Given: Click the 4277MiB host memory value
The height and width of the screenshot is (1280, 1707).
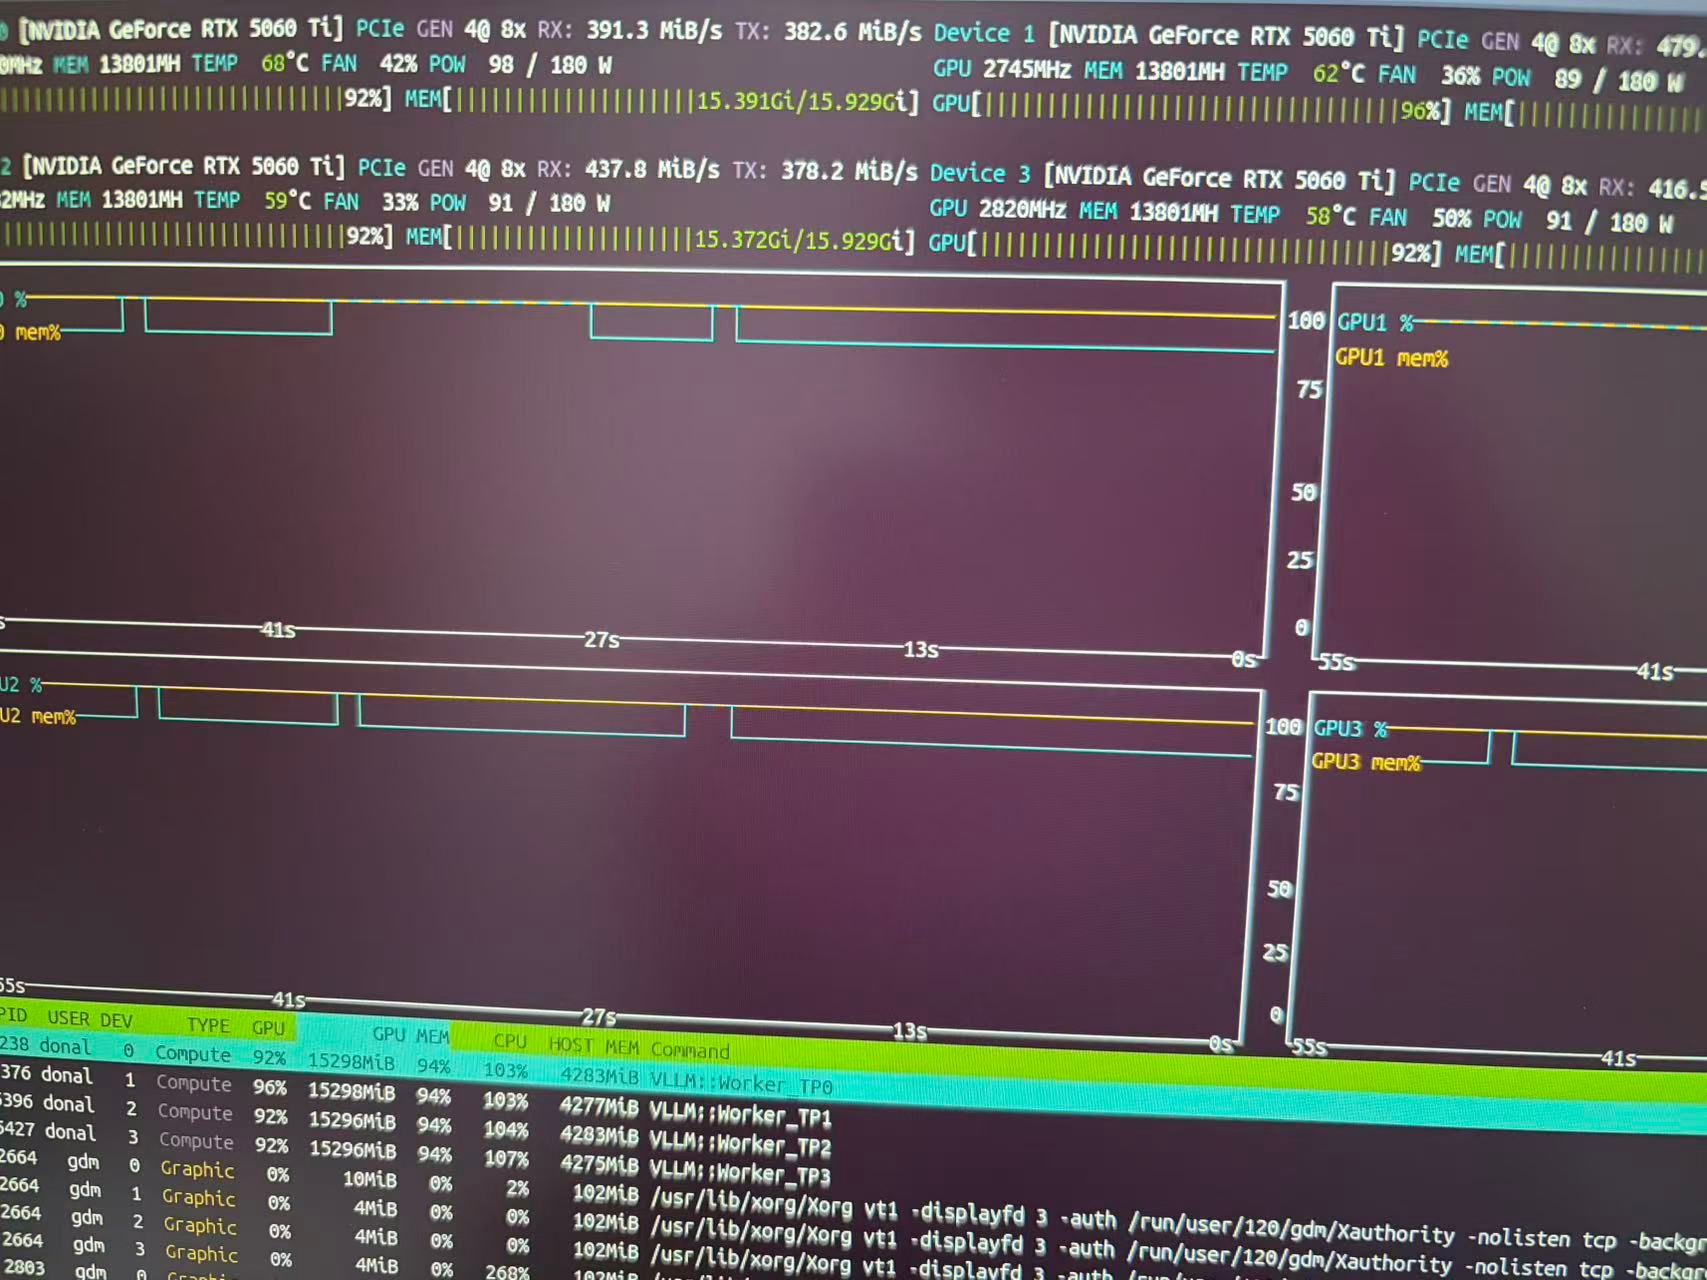Looking at the screenshot, I should click(x=599, y=1106).
